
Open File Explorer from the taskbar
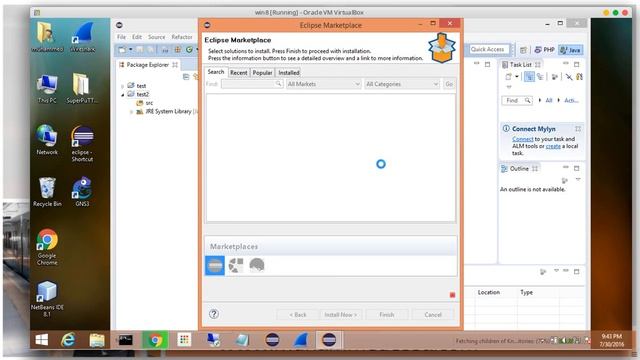[97, 340]
